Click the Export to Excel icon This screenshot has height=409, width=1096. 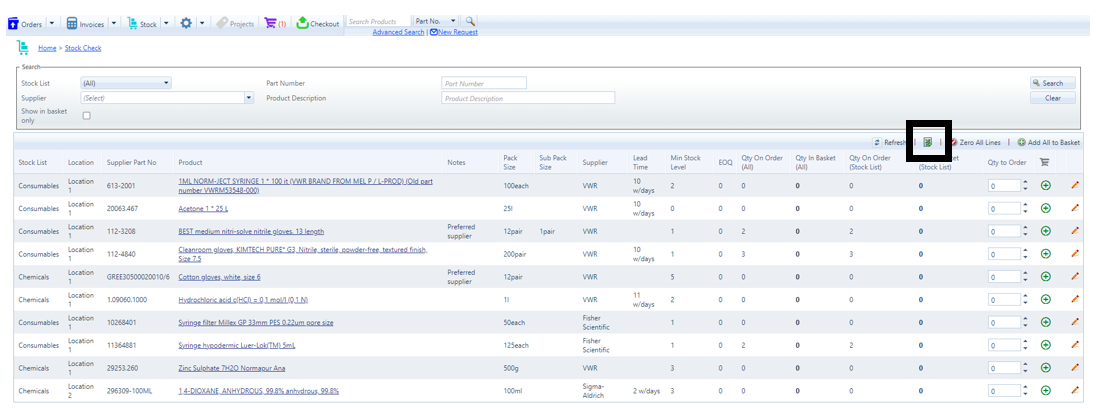(x=928, y=142)
